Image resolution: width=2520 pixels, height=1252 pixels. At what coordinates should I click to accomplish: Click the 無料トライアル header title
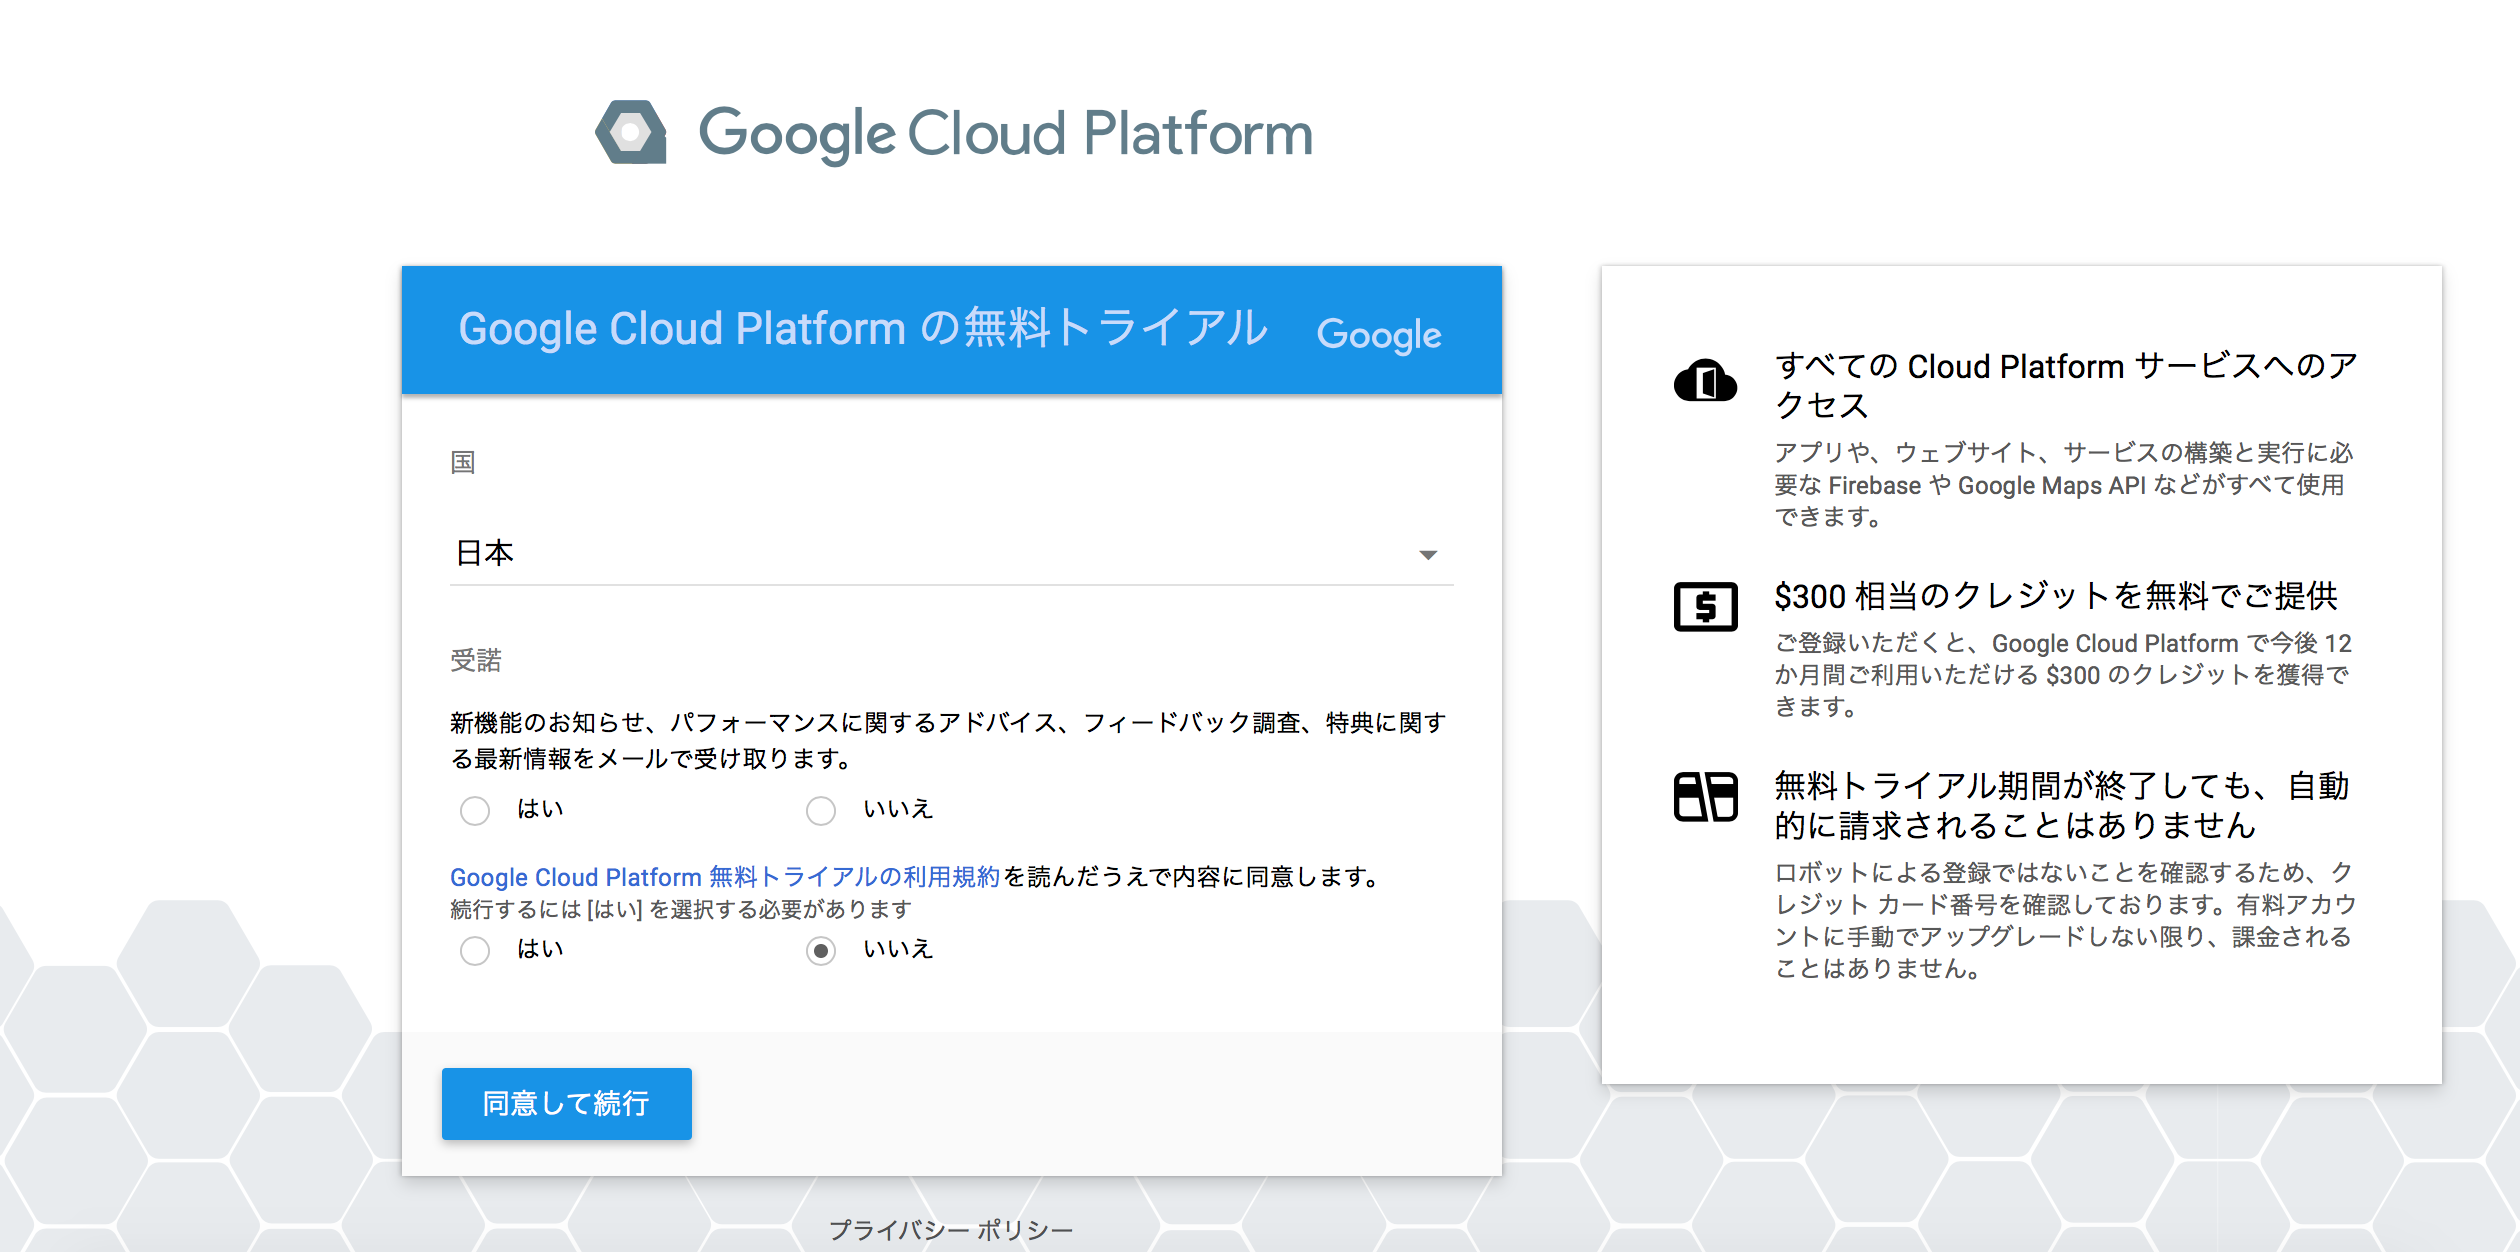tap(863, 329)
